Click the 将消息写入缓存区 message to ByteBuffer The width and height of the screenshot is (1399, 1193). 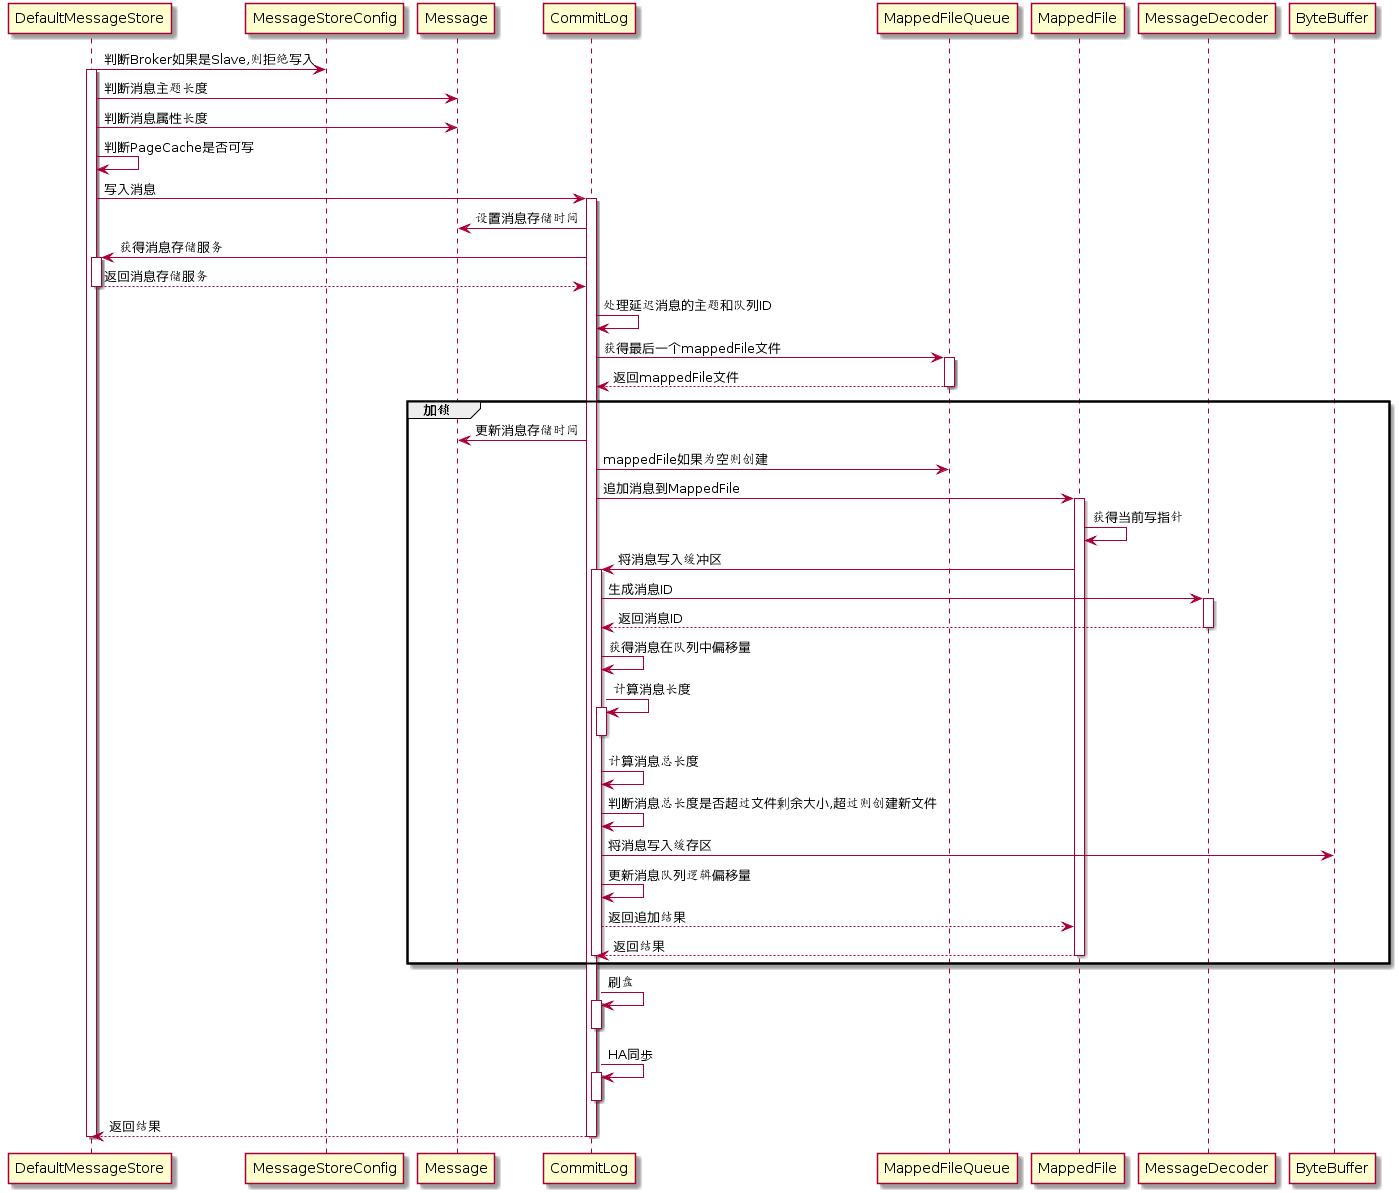click(x=660, y=846)
